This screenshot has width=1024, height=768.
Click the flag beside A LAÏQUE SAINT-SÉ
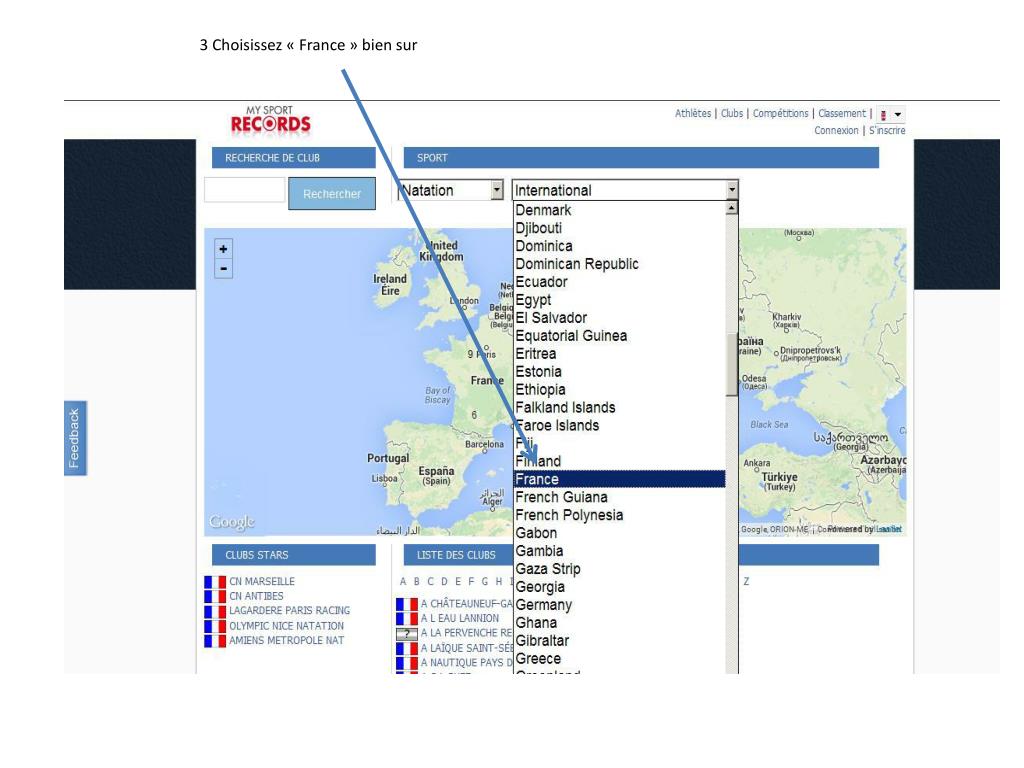pos(407,648)
